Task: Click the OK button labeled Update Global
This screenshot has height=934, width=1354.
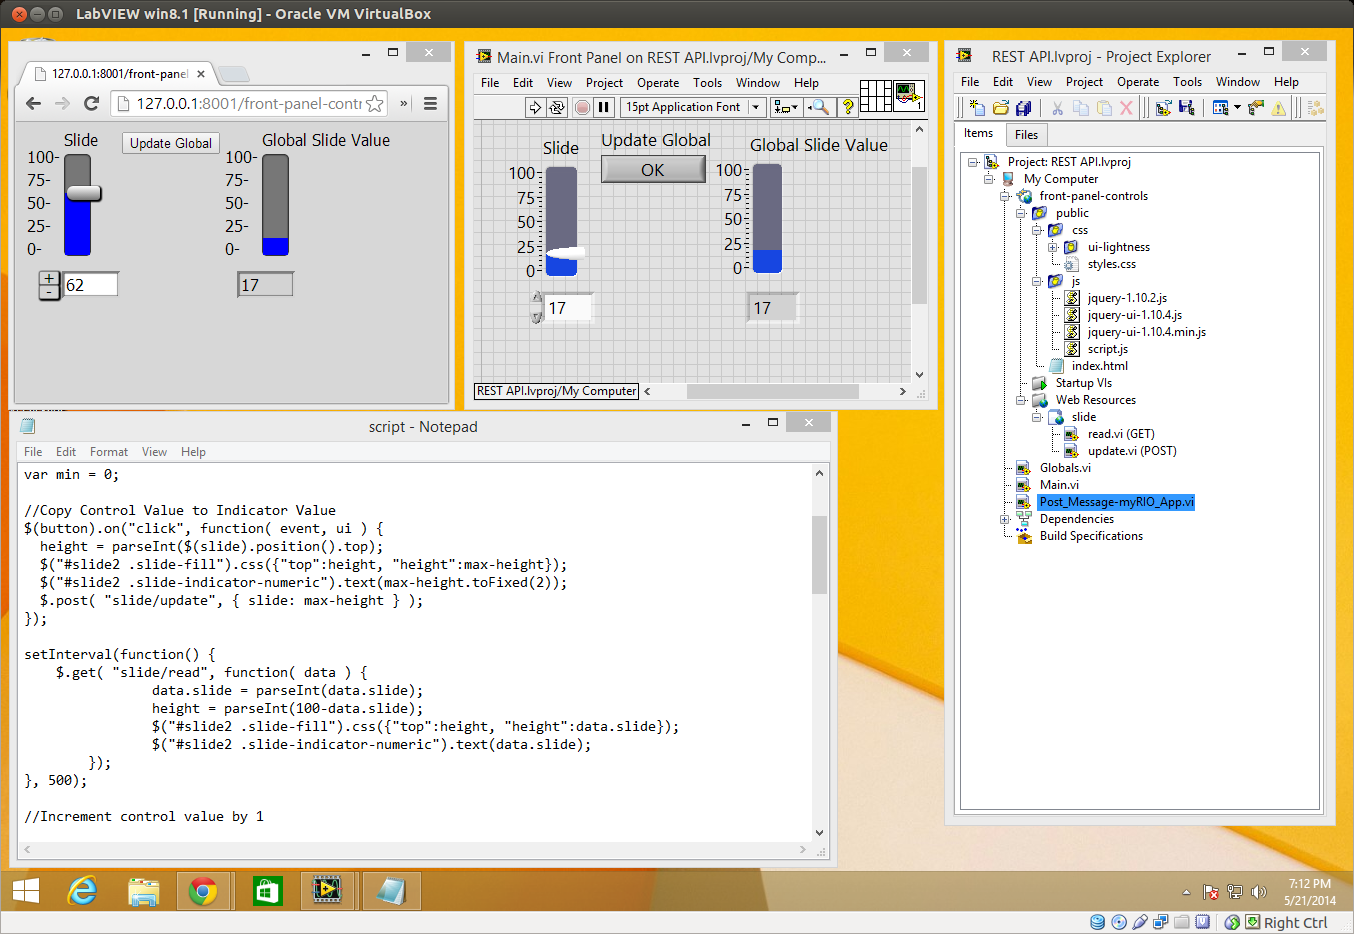Action: 652,170
